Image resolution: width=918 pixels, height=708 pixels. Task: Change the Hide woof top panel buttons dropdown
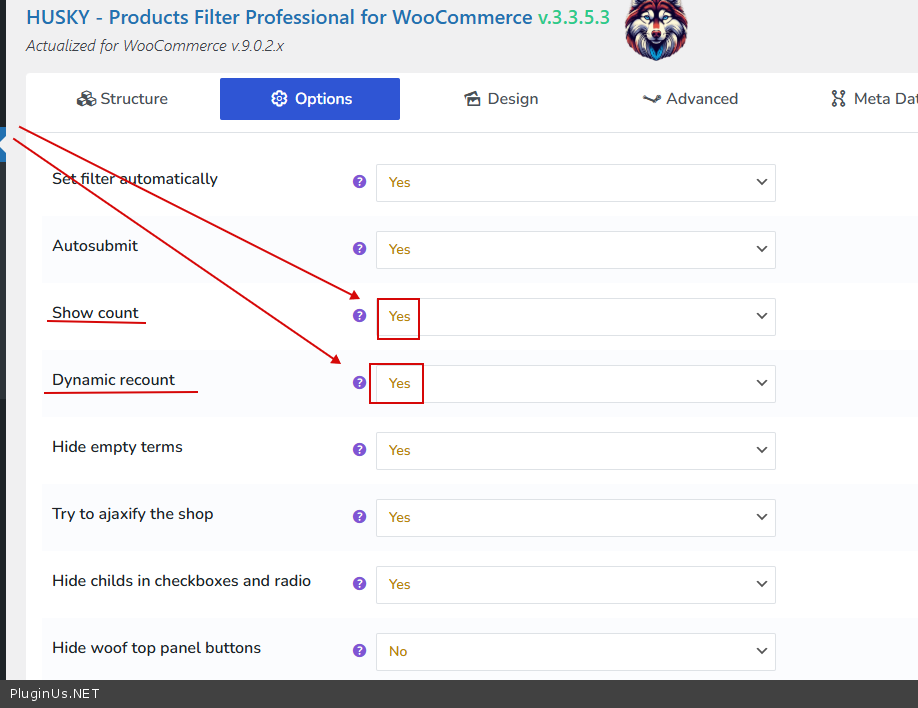(575, 652)
